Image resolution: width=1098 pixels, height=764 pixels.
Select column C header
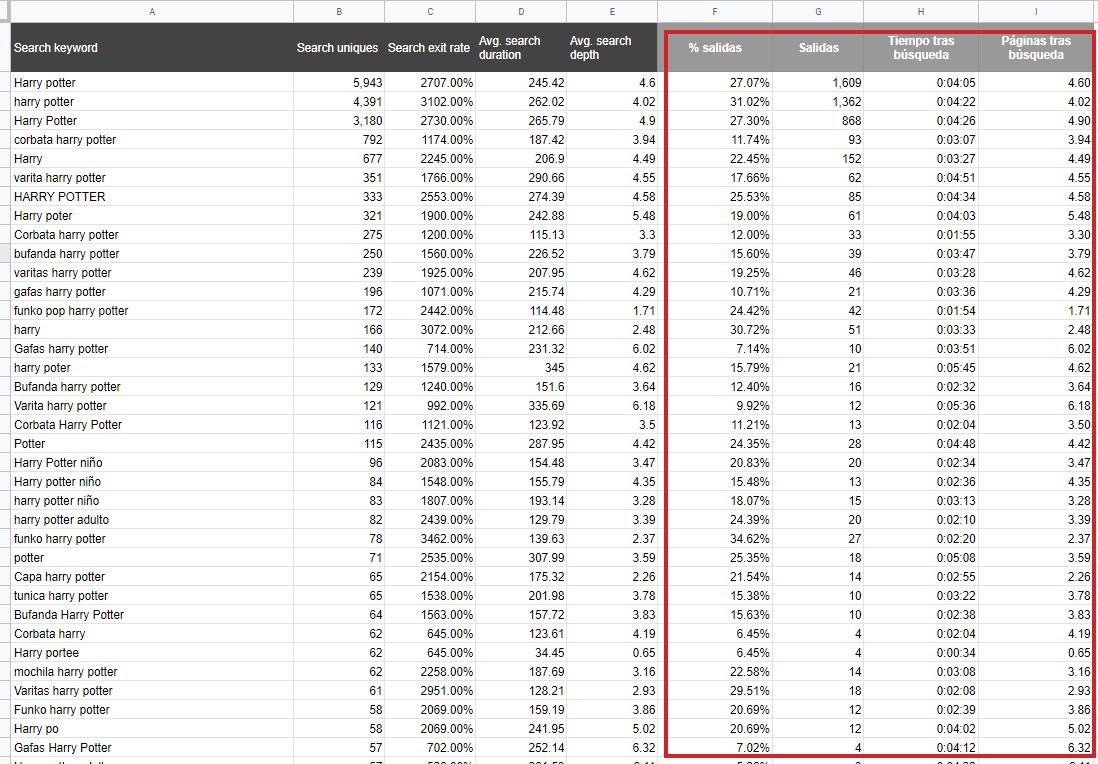(x=430, y=11)
